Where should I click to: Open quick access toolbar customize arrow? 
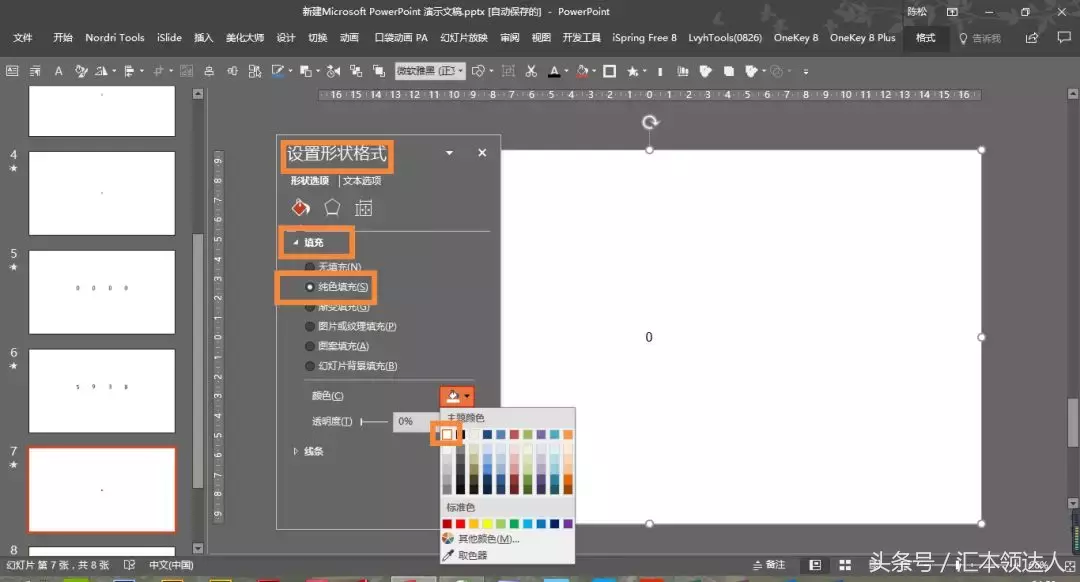click(x=806, y=71)
